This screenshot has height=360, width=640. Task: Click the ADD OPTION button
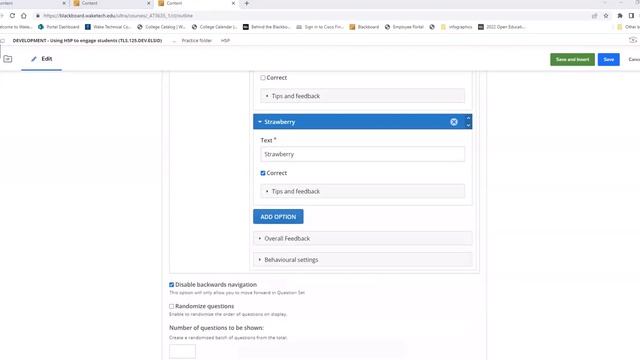coord(278,217)
